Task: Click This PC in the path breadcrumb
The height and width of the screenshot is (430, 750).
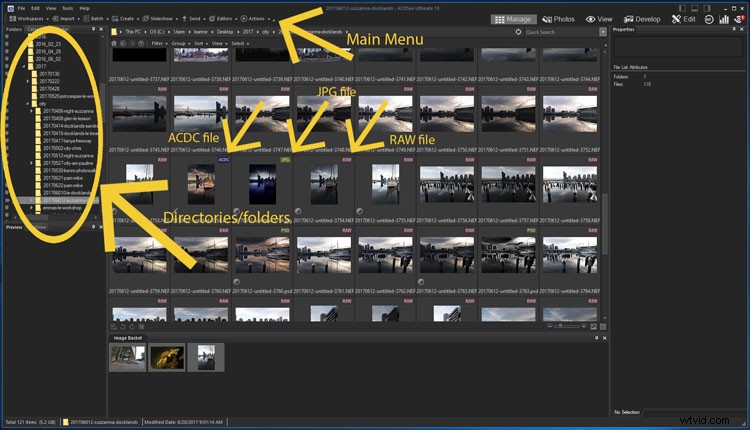Action: (133, 32)
